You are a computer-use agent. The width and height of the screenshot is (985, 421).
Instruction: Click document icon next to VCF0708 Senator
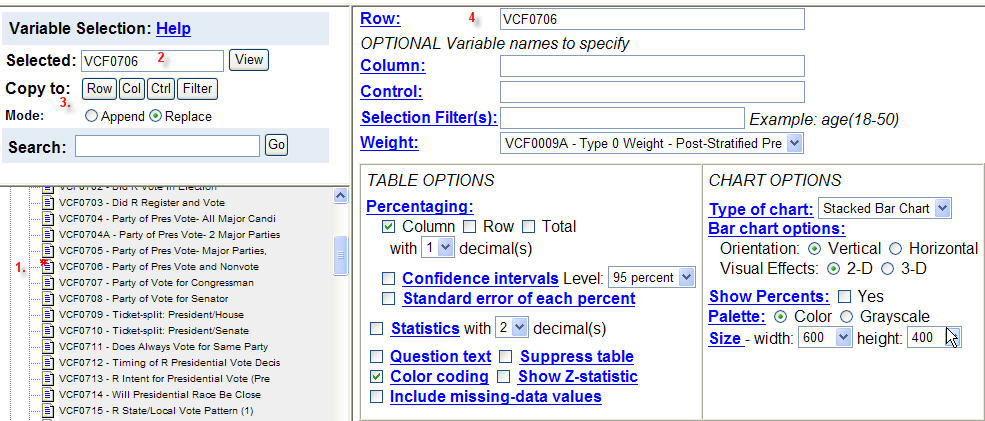click(48, 298)
